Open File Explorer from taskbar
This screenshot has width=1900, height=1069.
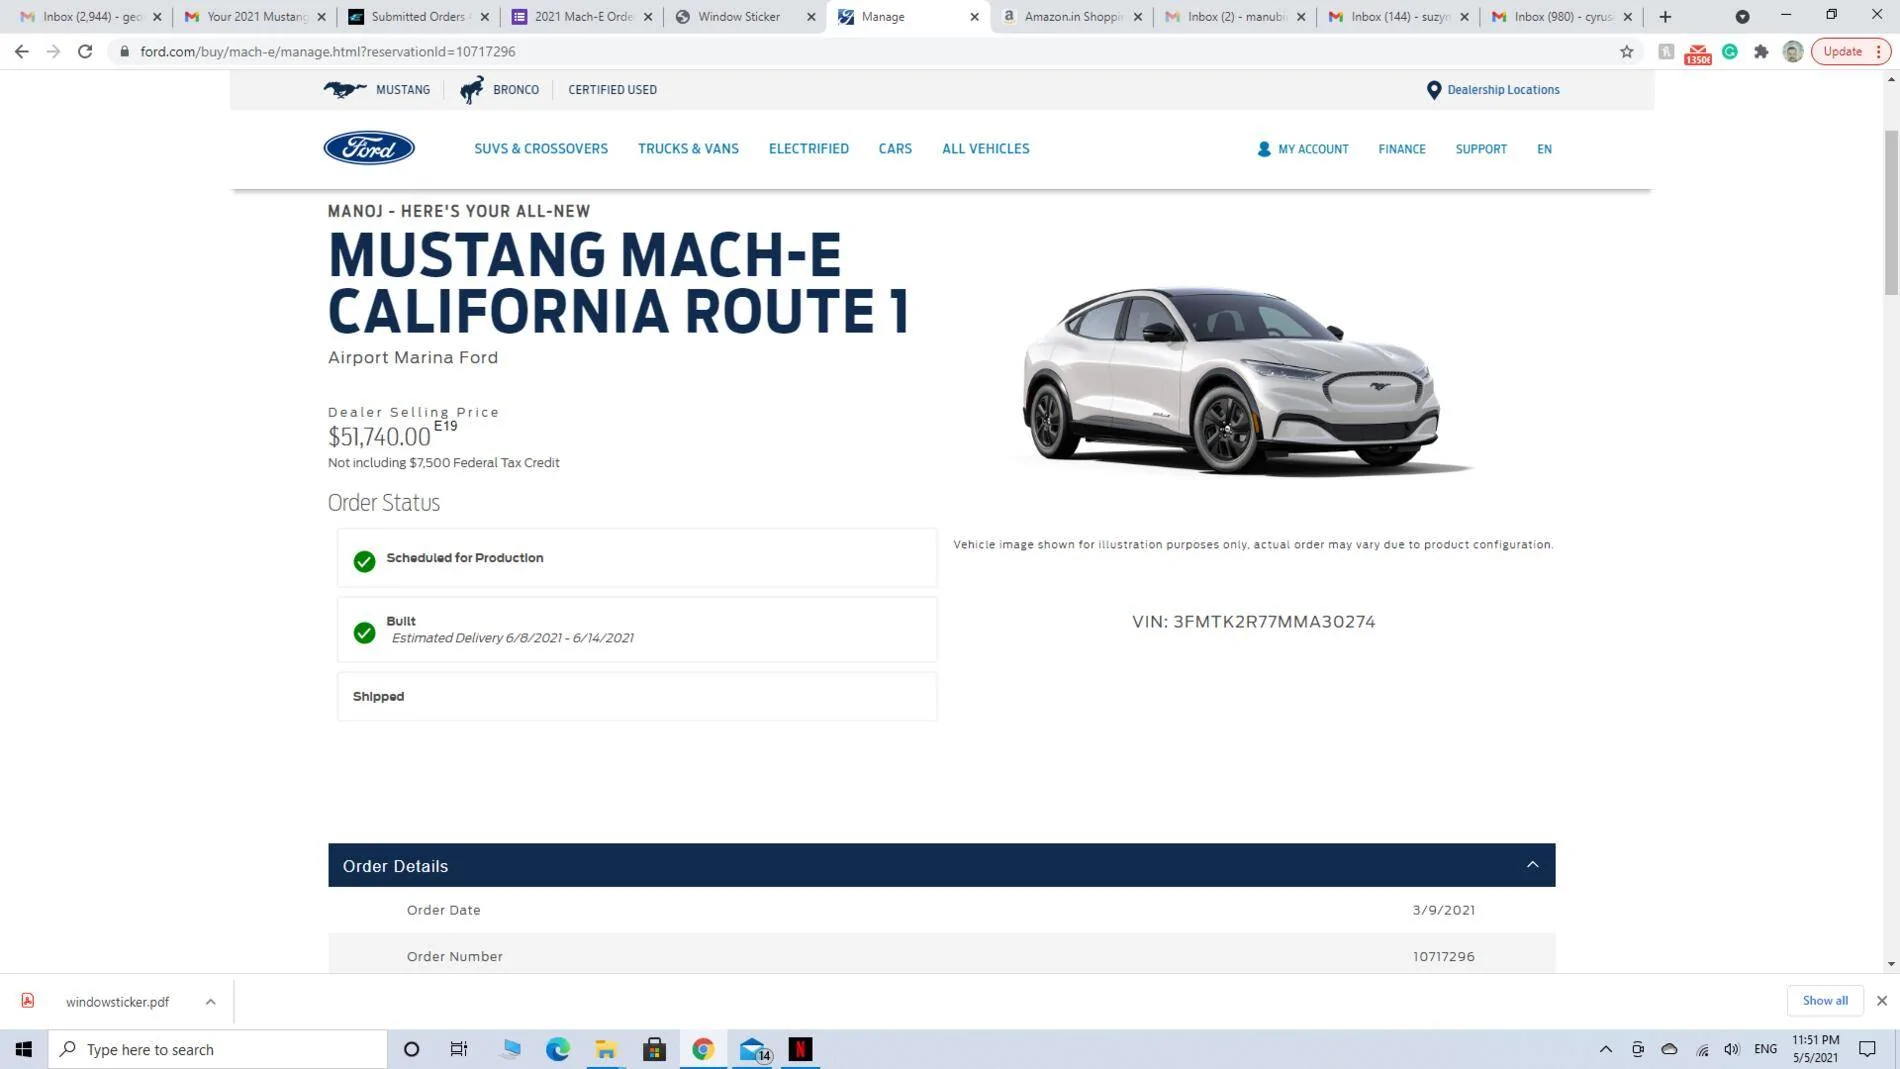pyautogui.click(x=606, y=1049)
